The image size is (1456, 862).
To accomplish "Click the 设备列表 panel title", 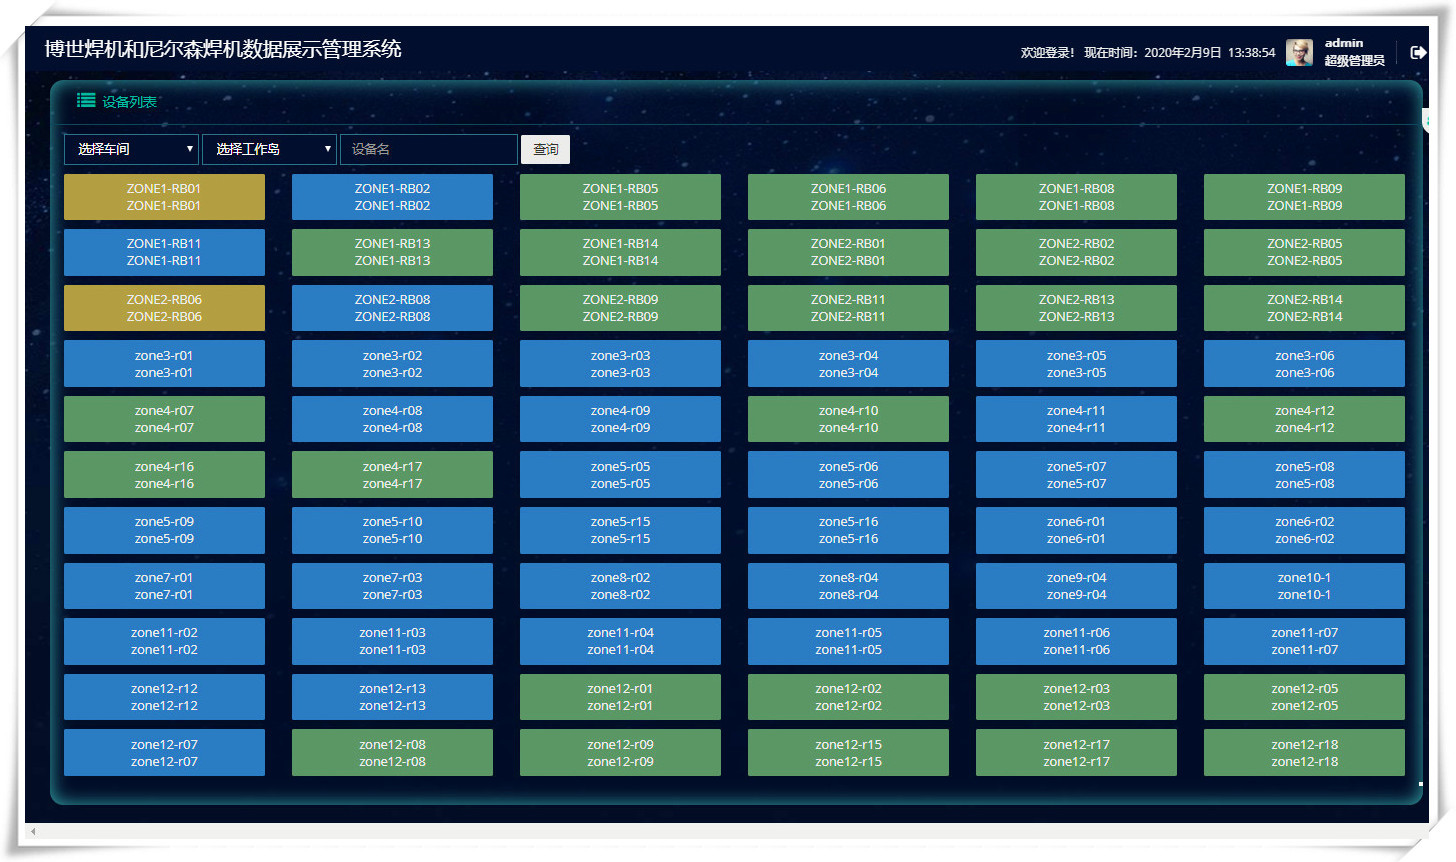I will (129, 102).
